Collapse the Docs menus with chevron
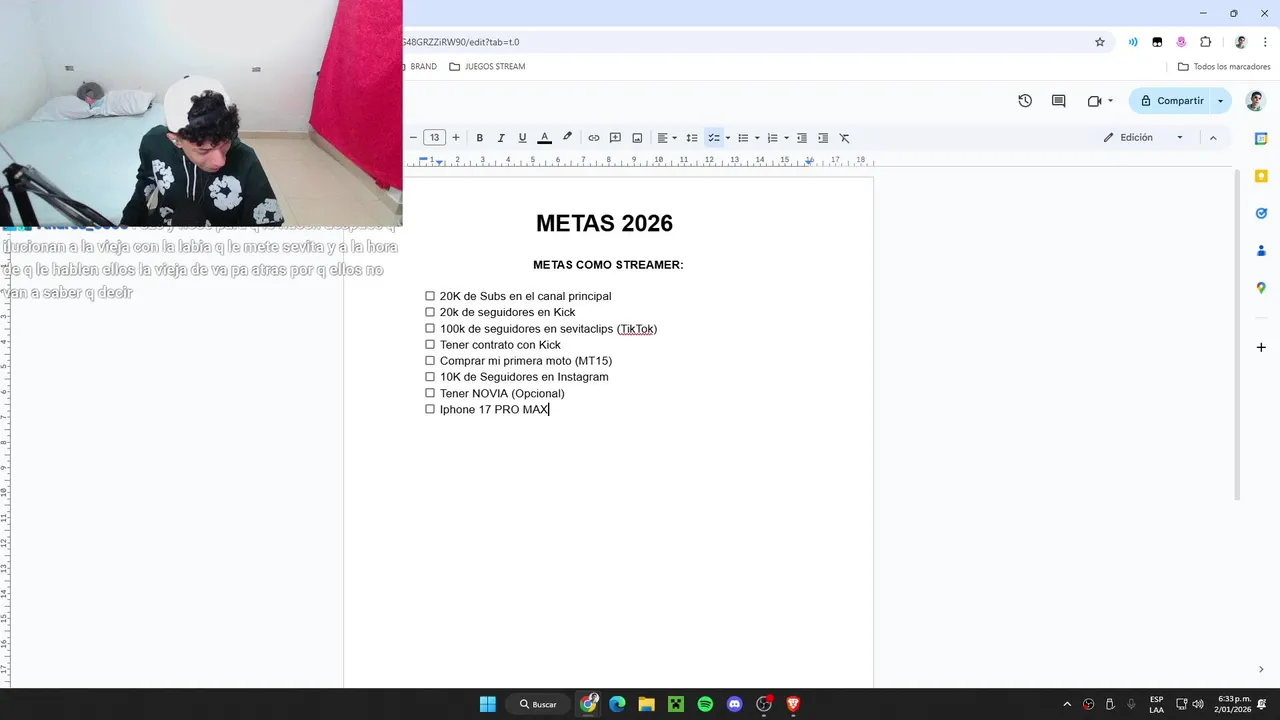This screenshot has width=1280, height=720. point(1213,138)
